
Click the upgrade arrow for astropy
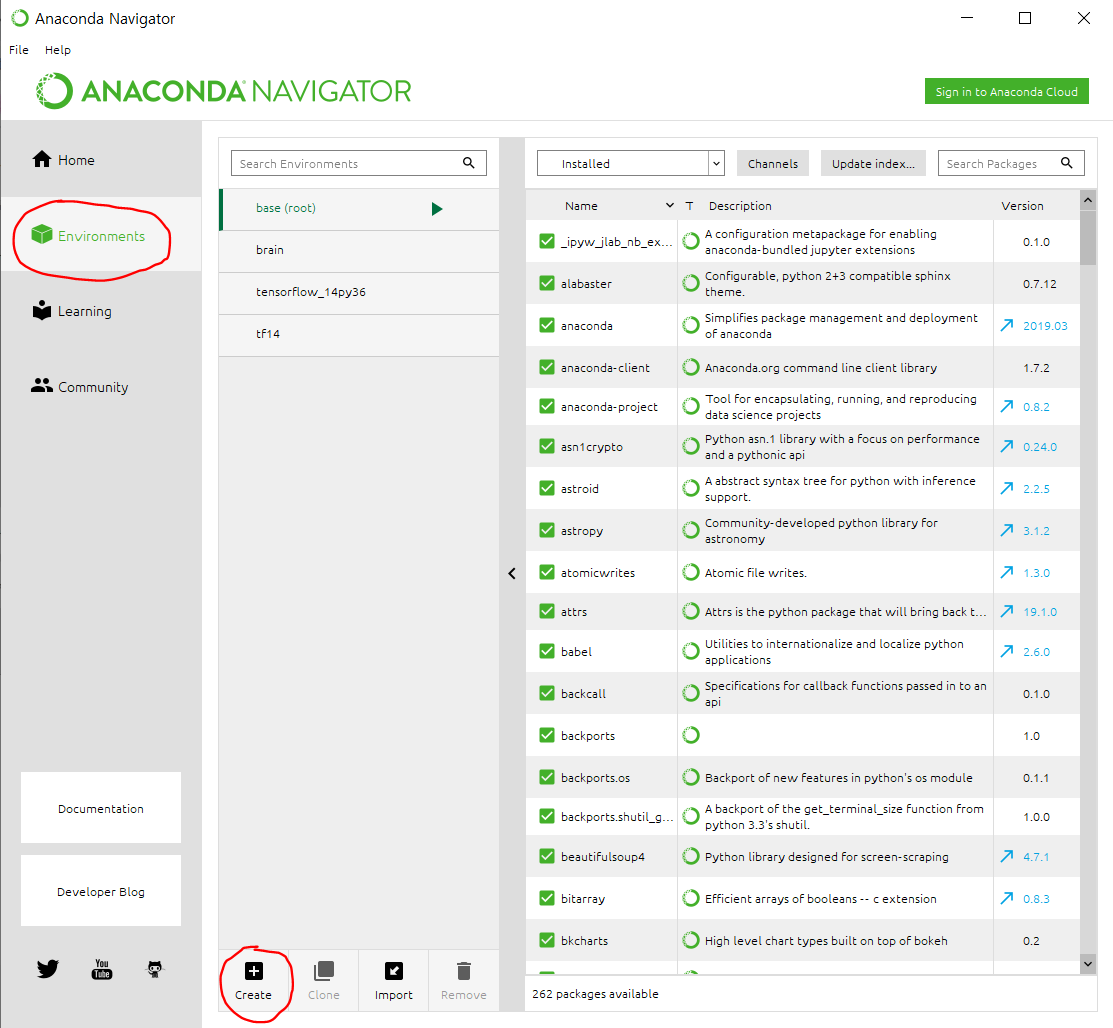click(x=1007, y=530)
